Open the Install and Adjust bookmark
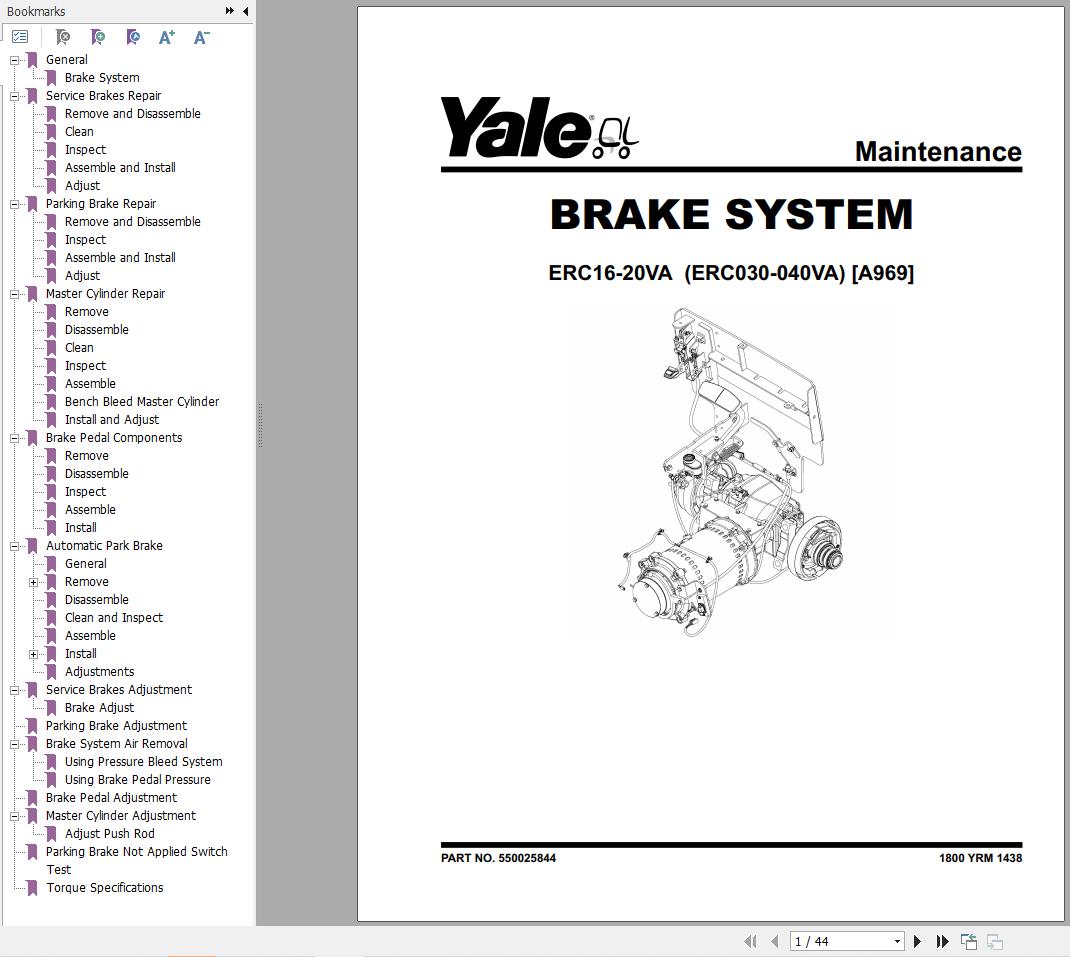 tap(112, 420)
